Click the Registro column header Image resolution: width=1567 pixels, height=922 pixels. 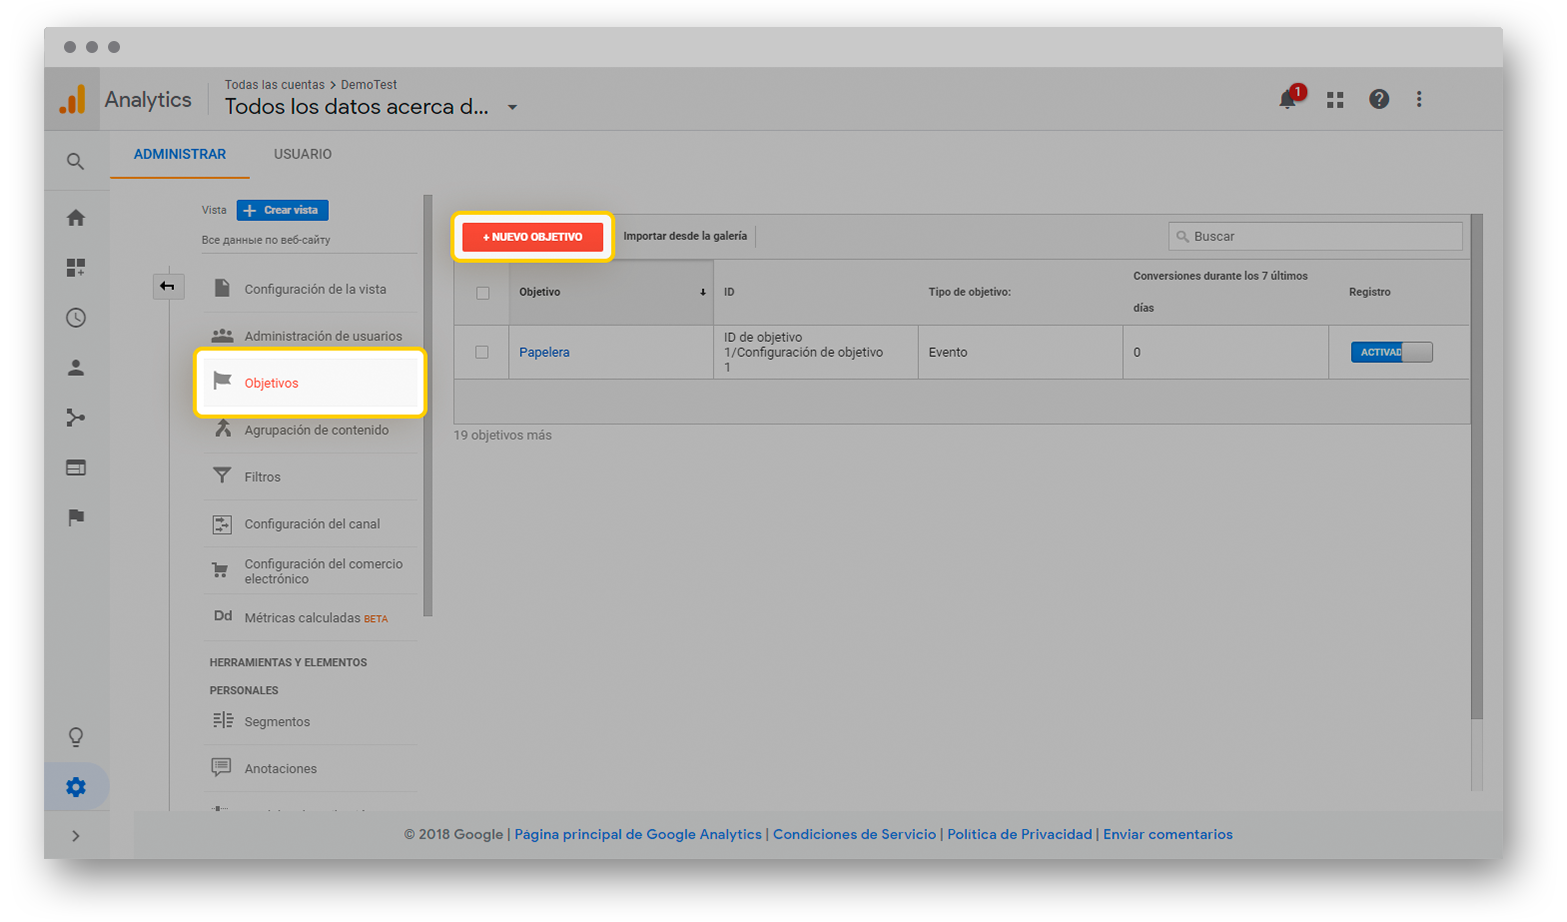[1369, 292]
